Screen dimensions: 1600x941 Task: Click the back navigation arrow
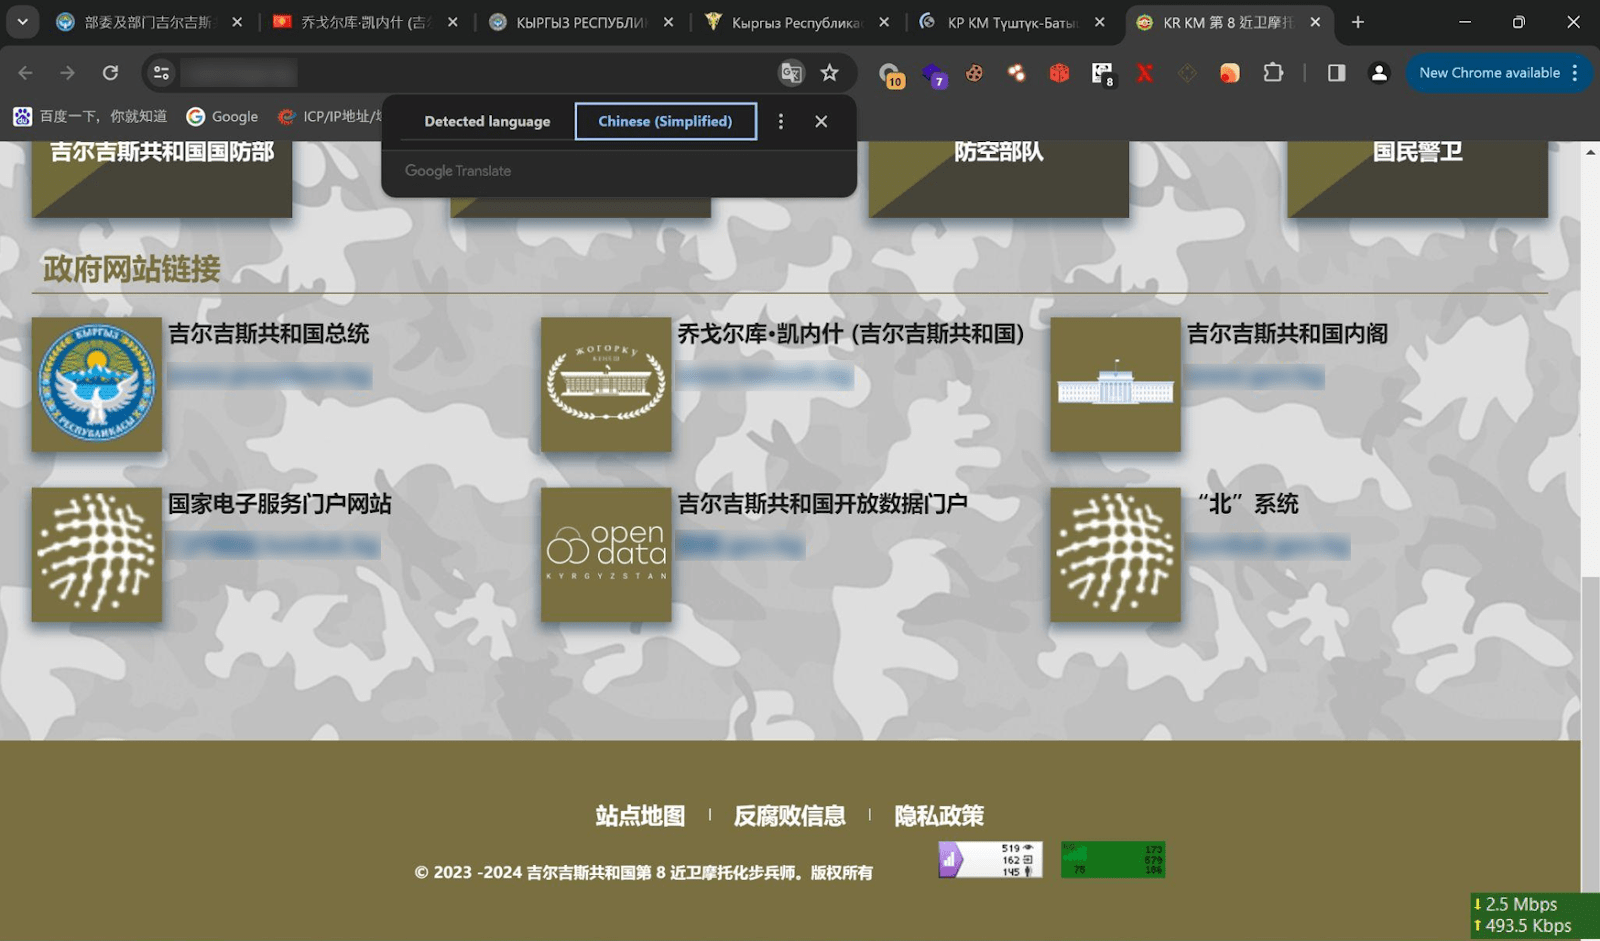(25, 73)
